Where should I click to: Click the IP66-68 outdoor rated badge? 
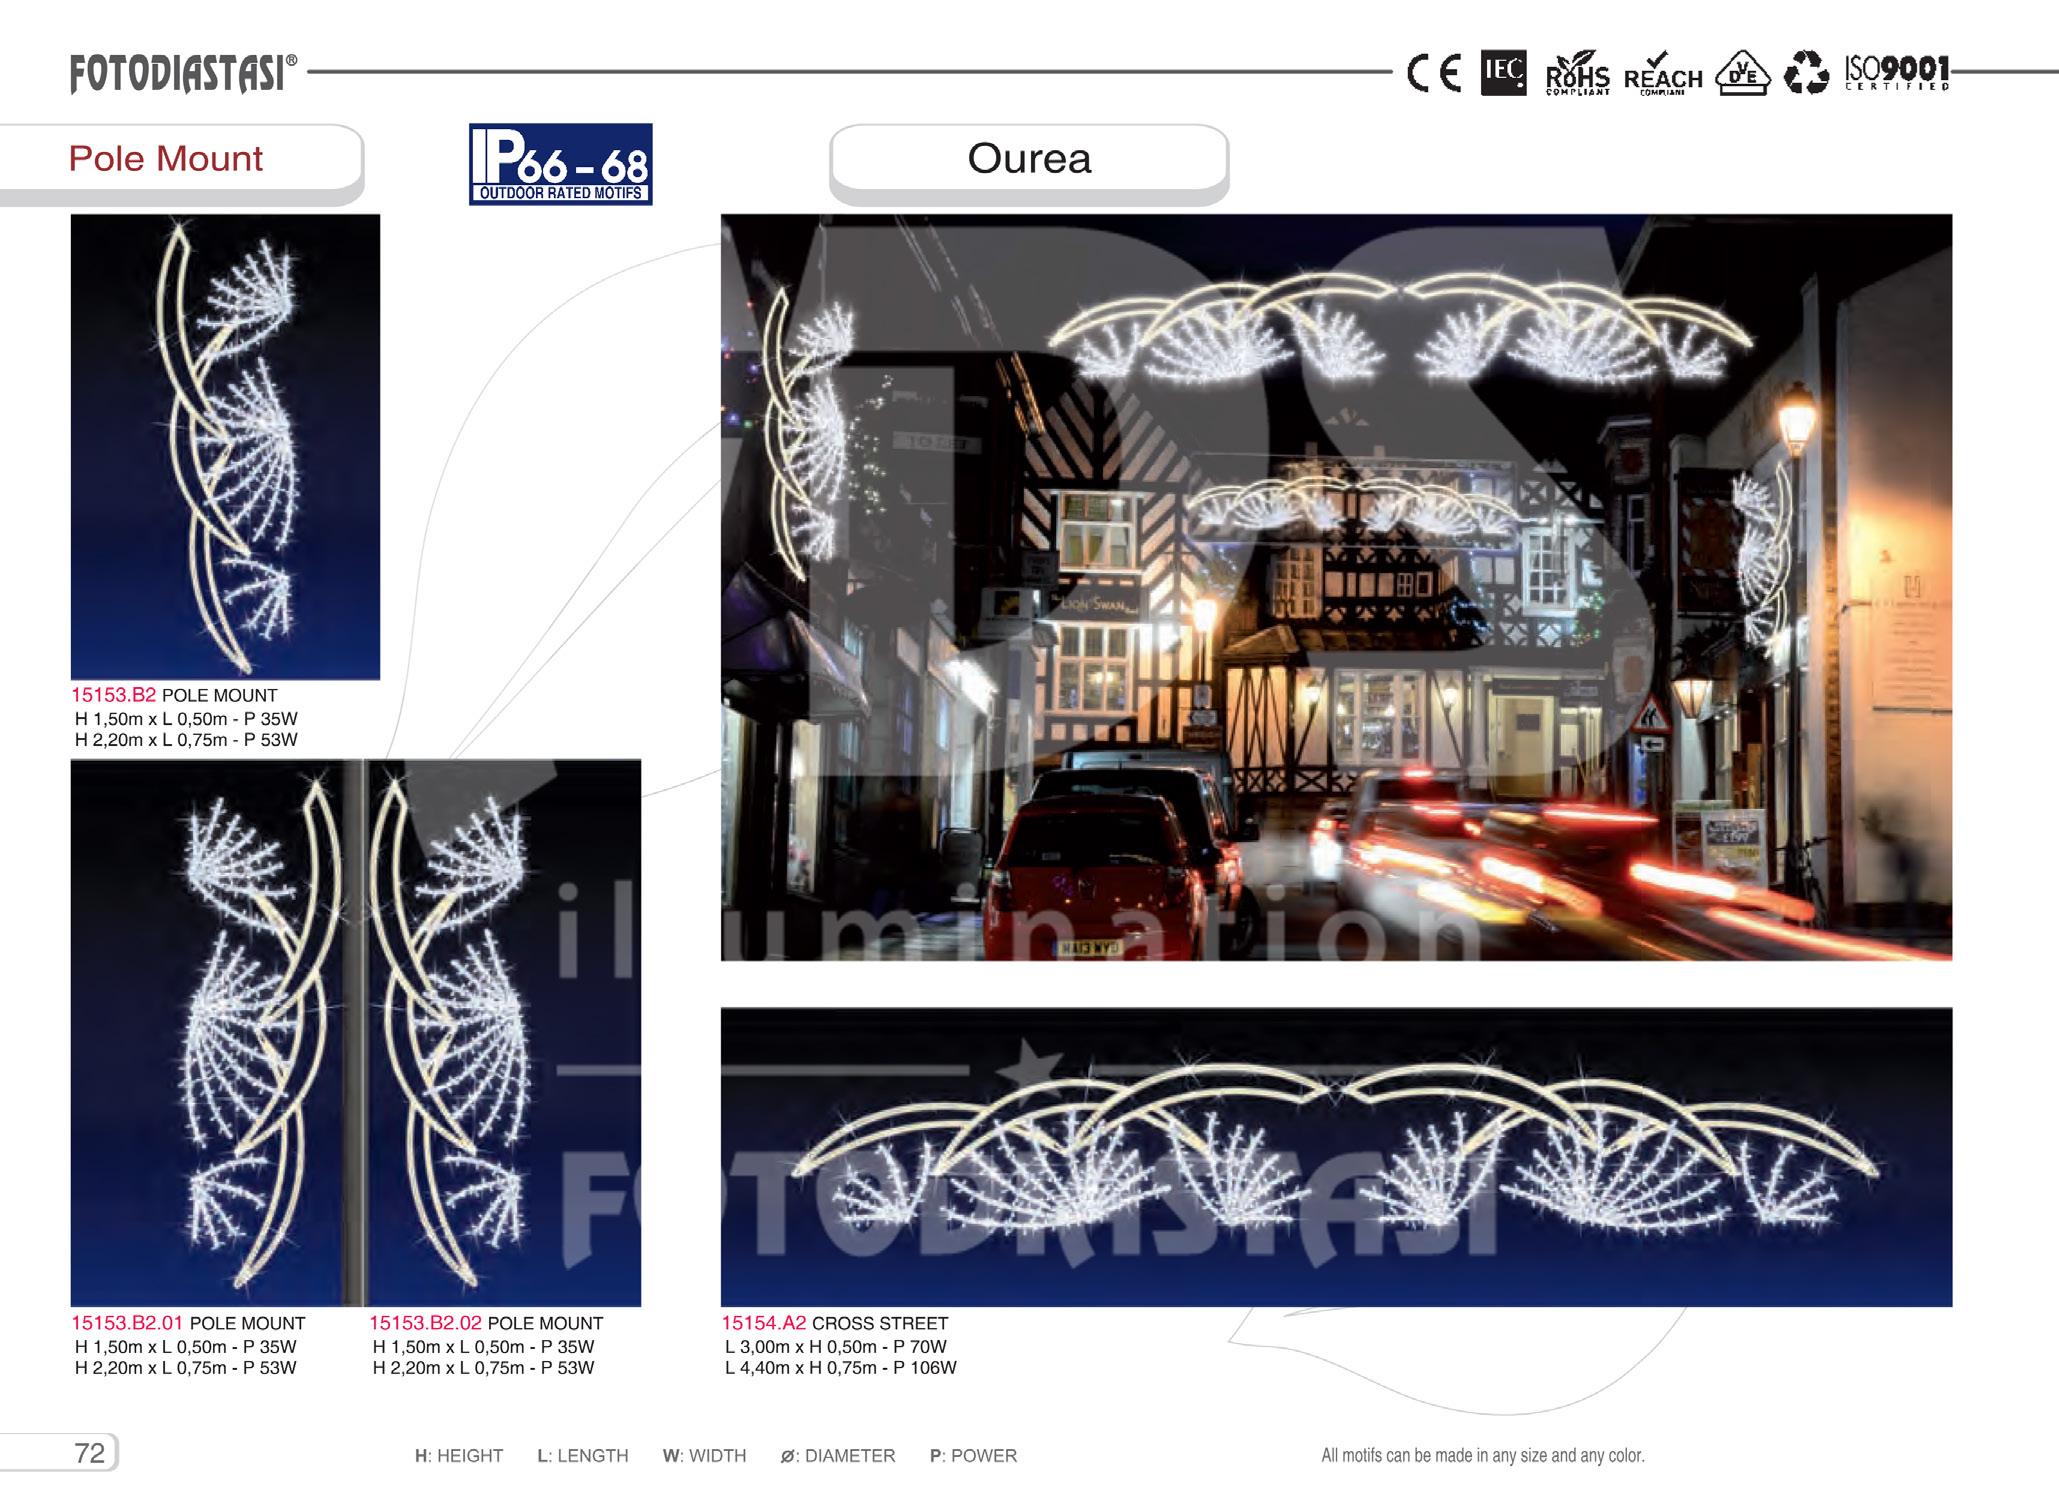pyautogui.click(x=560, y=164)
